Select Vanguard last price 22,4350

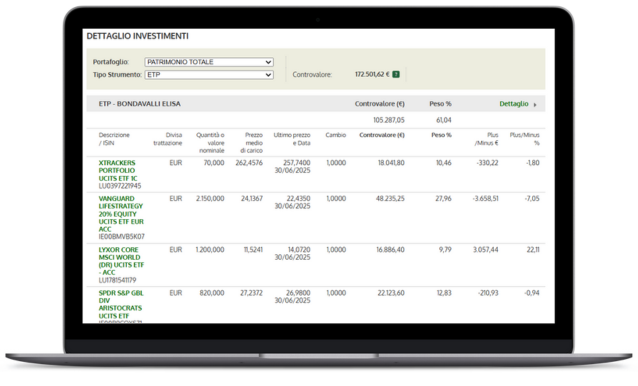point(298,198)
